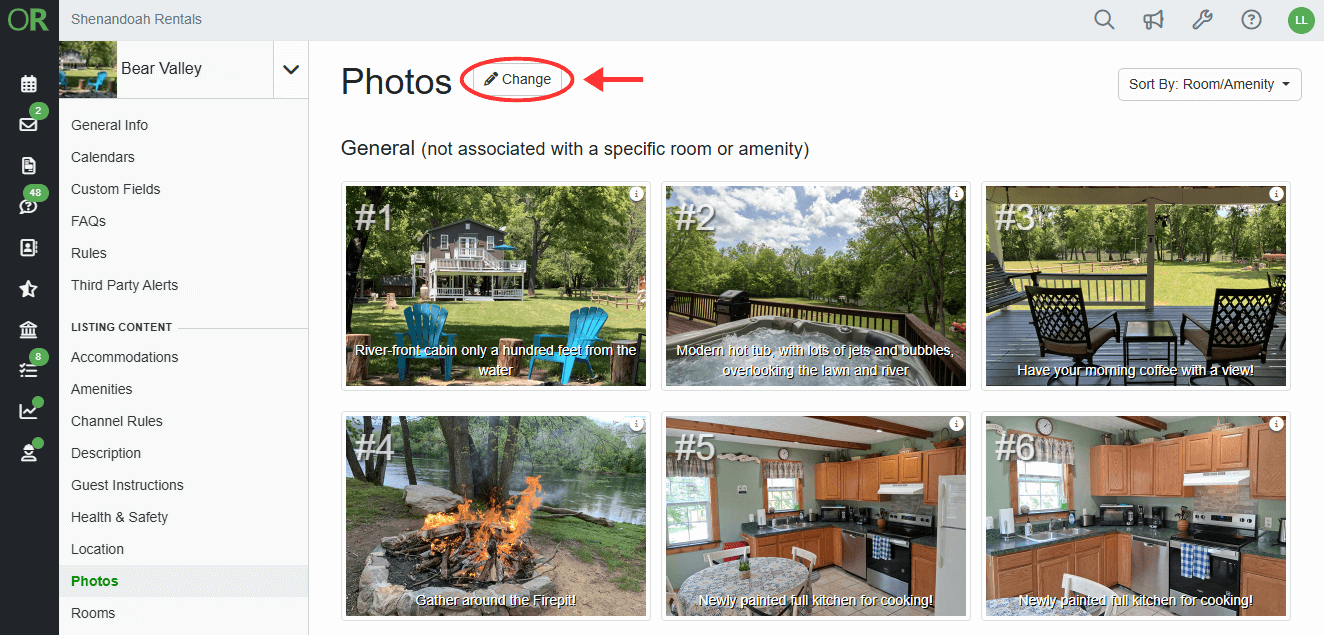
Task: Open the bank building accounting icon
Action: (x=29, y=330)
